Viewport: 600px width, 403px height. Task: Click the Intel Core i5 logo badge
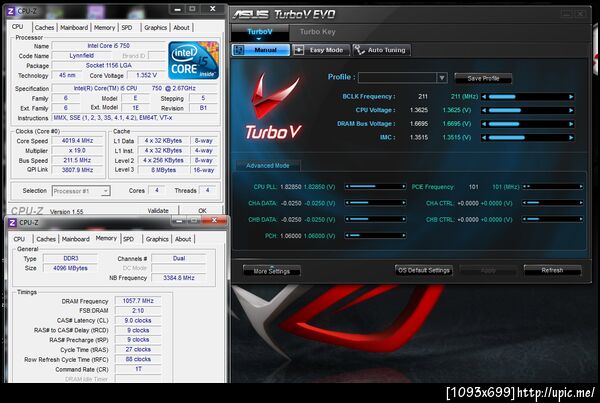point(194,60)
